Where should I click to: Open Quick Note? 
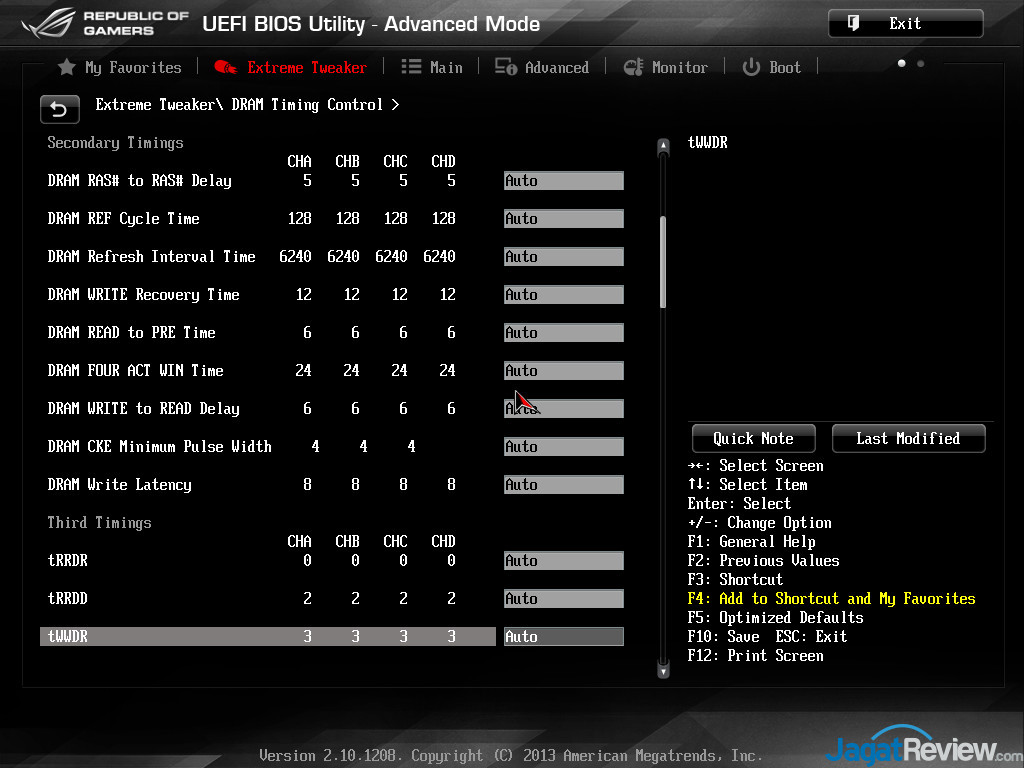click(x=753, y=438)
